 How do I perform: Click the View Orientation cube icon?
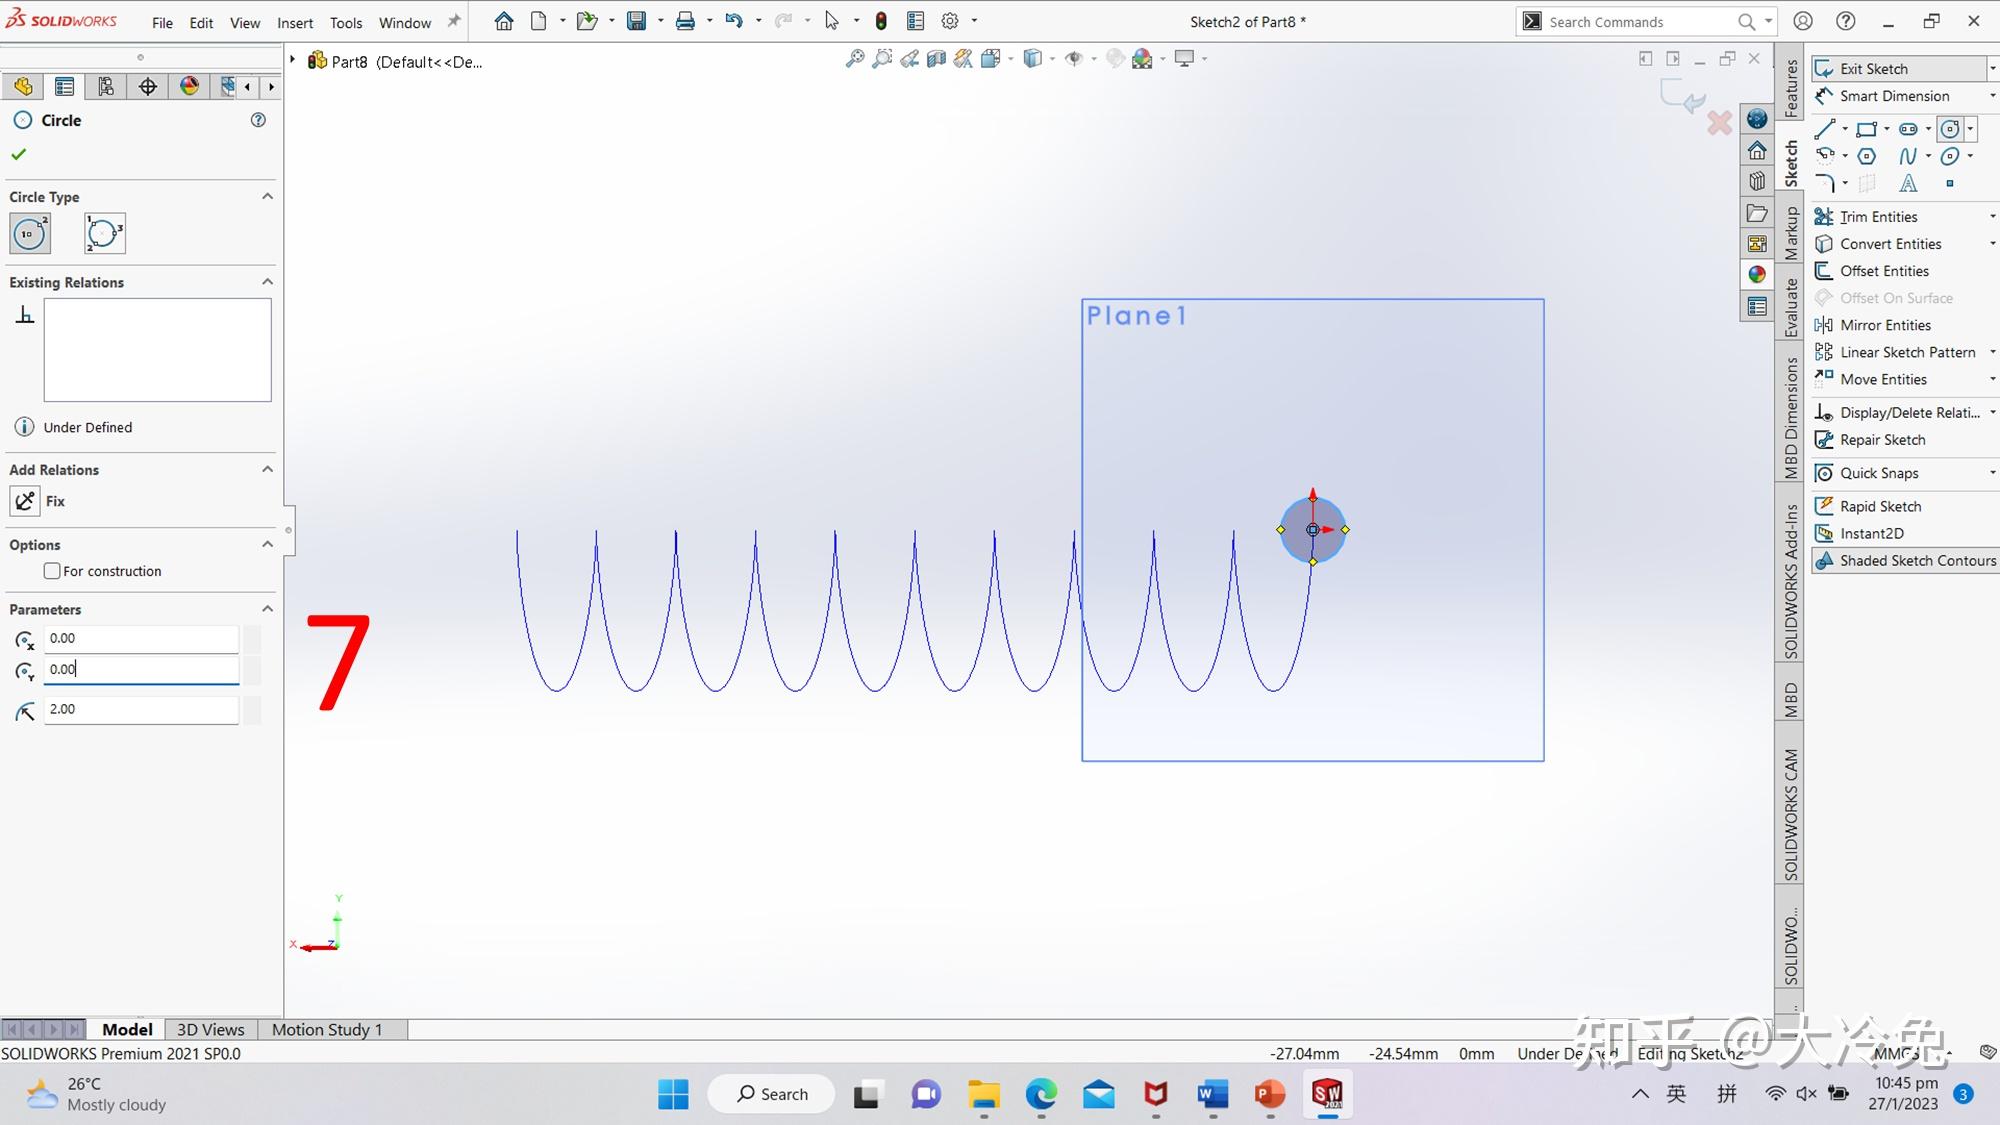[990, 59]
